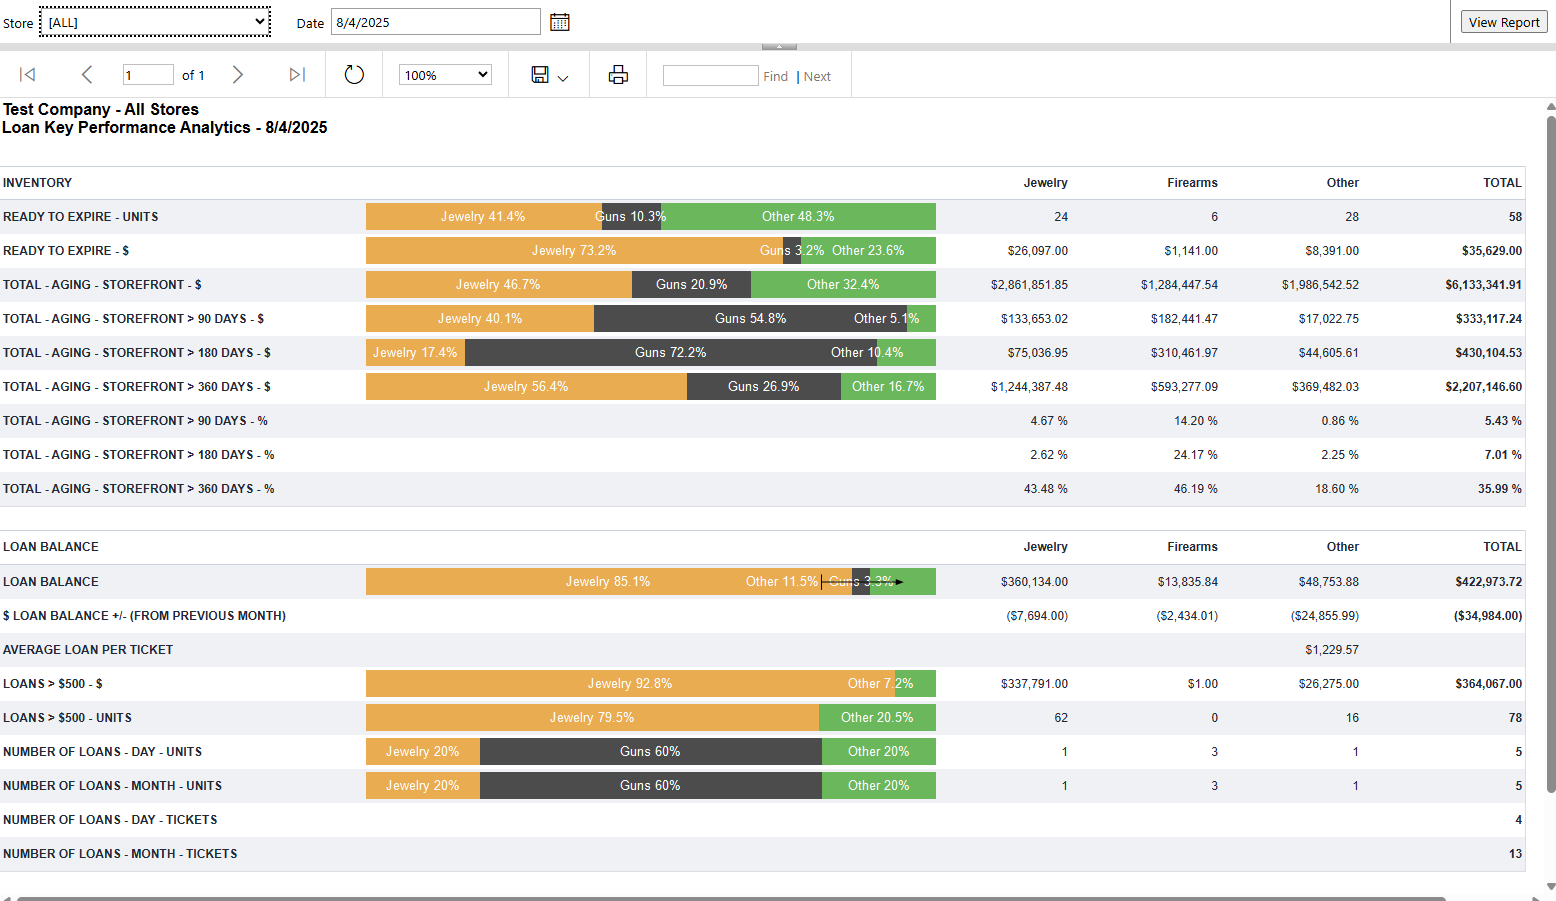1556x901 pixels.
Task: Refresh the report
Action: (x=354, y=75)
